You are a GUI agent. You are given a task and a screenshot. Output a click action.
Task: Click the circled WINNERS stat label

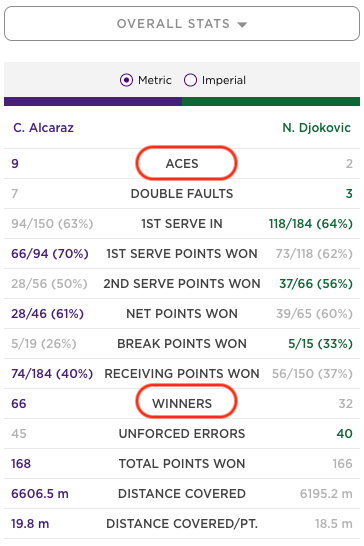coord(182,404)
